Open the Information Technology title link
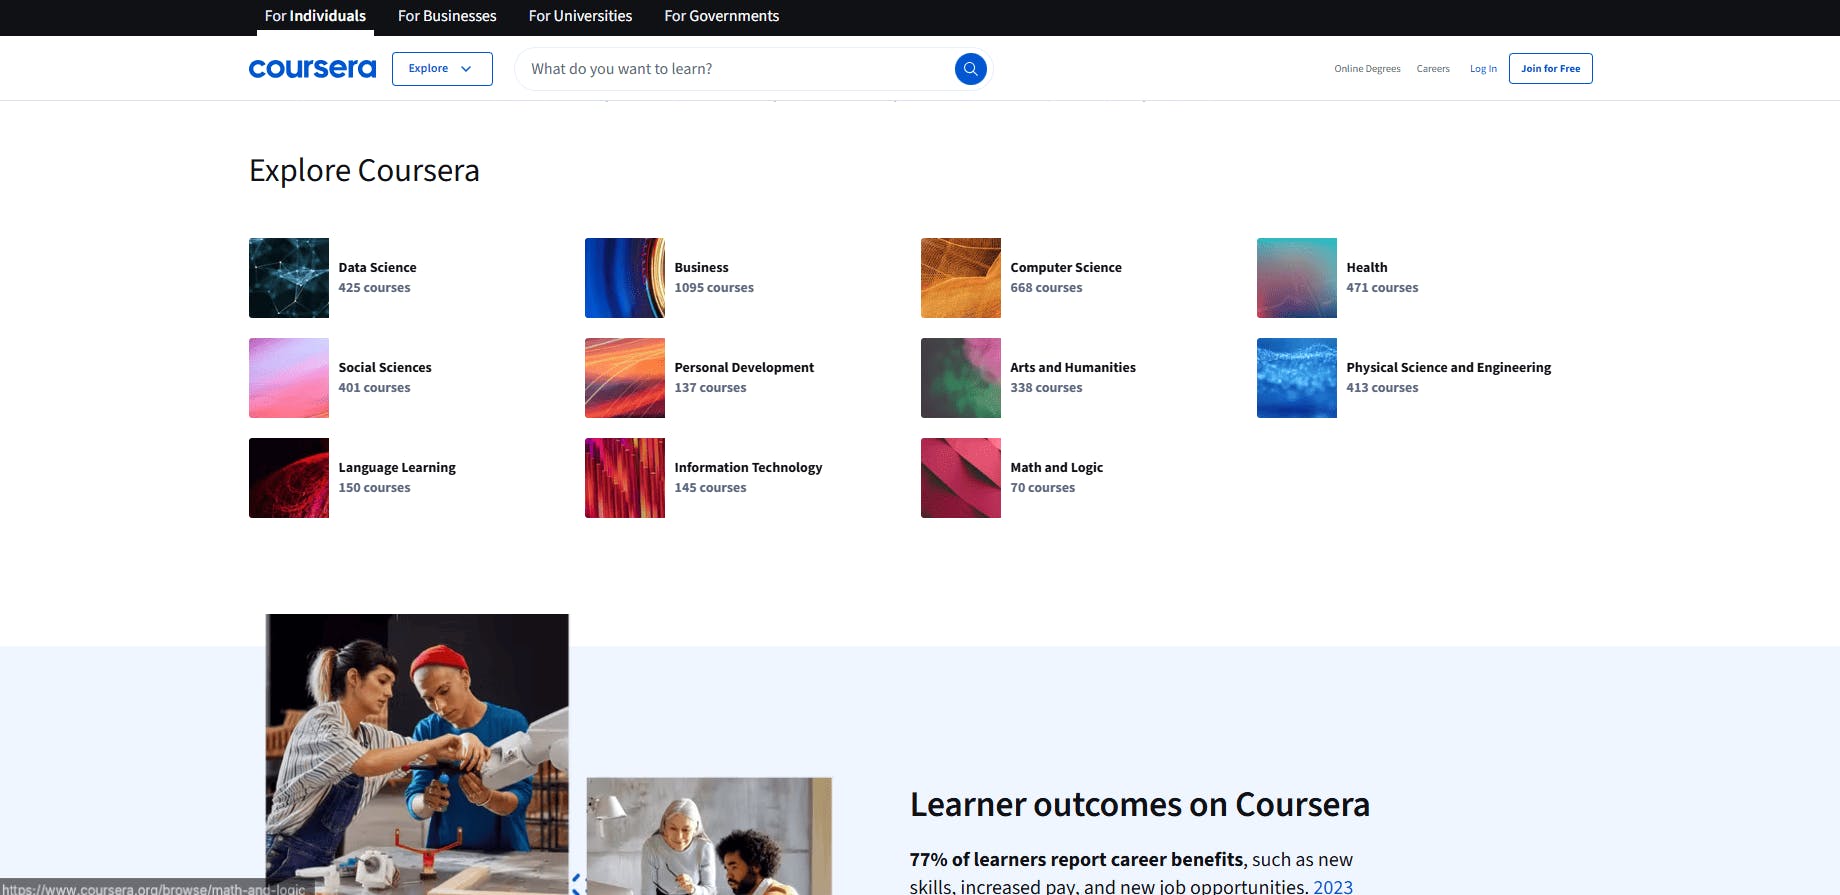 pyautogui.click(x=748, y=468)
